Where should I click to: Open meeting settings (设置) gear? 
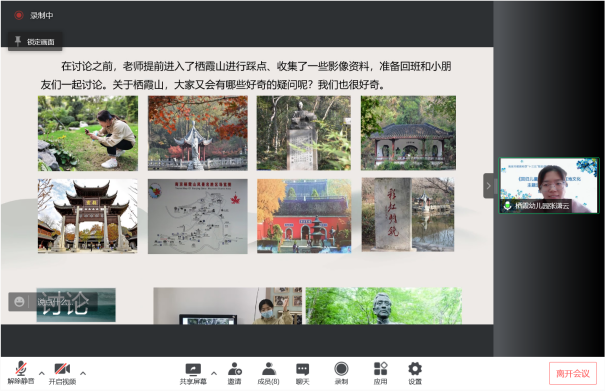click(415, 373)
